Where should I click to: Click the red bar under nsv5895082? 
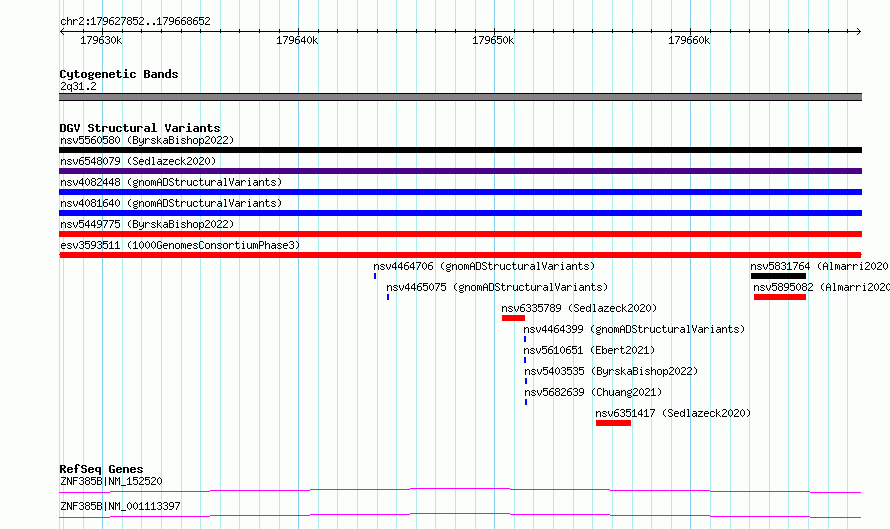pos(780,297)
